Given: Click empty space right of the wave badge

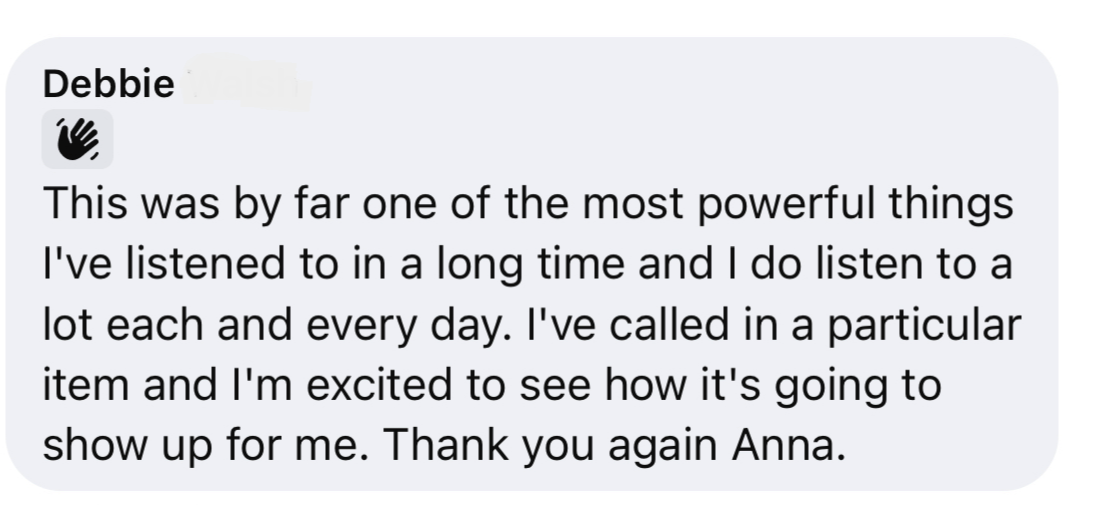Looking at the screenshot, I should 564,139.
